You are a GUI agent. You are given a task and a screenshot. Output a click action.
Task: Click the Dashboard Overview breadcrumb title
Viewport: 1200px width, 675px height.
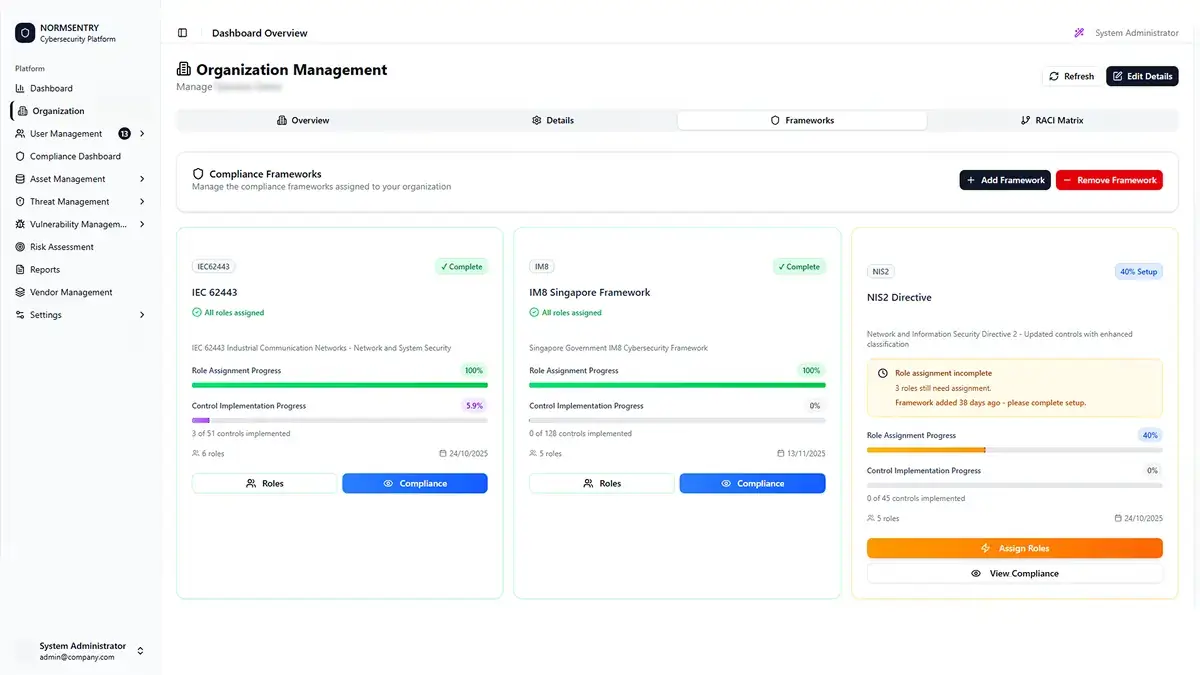pos(260,33)
